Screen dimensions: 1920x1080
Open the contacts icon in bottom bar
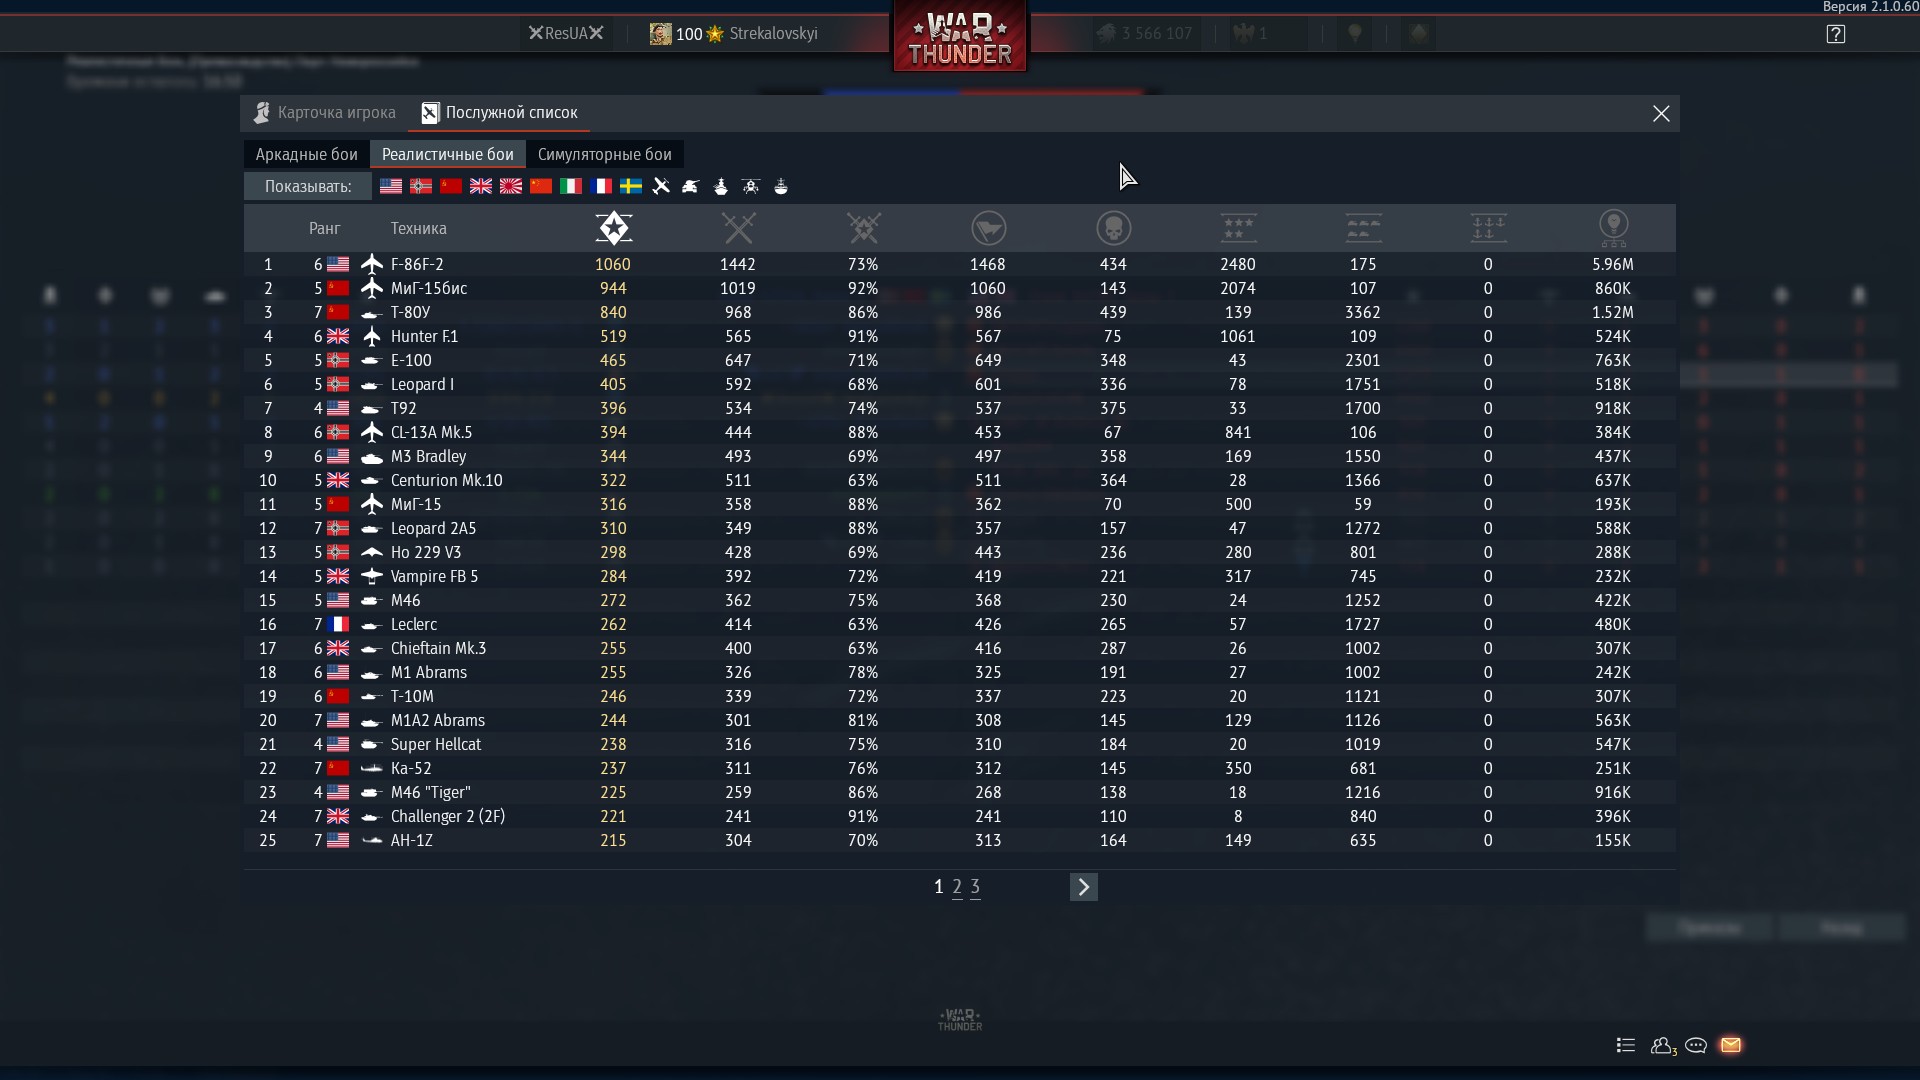pyautogui.click(x=1662, y=1045)
